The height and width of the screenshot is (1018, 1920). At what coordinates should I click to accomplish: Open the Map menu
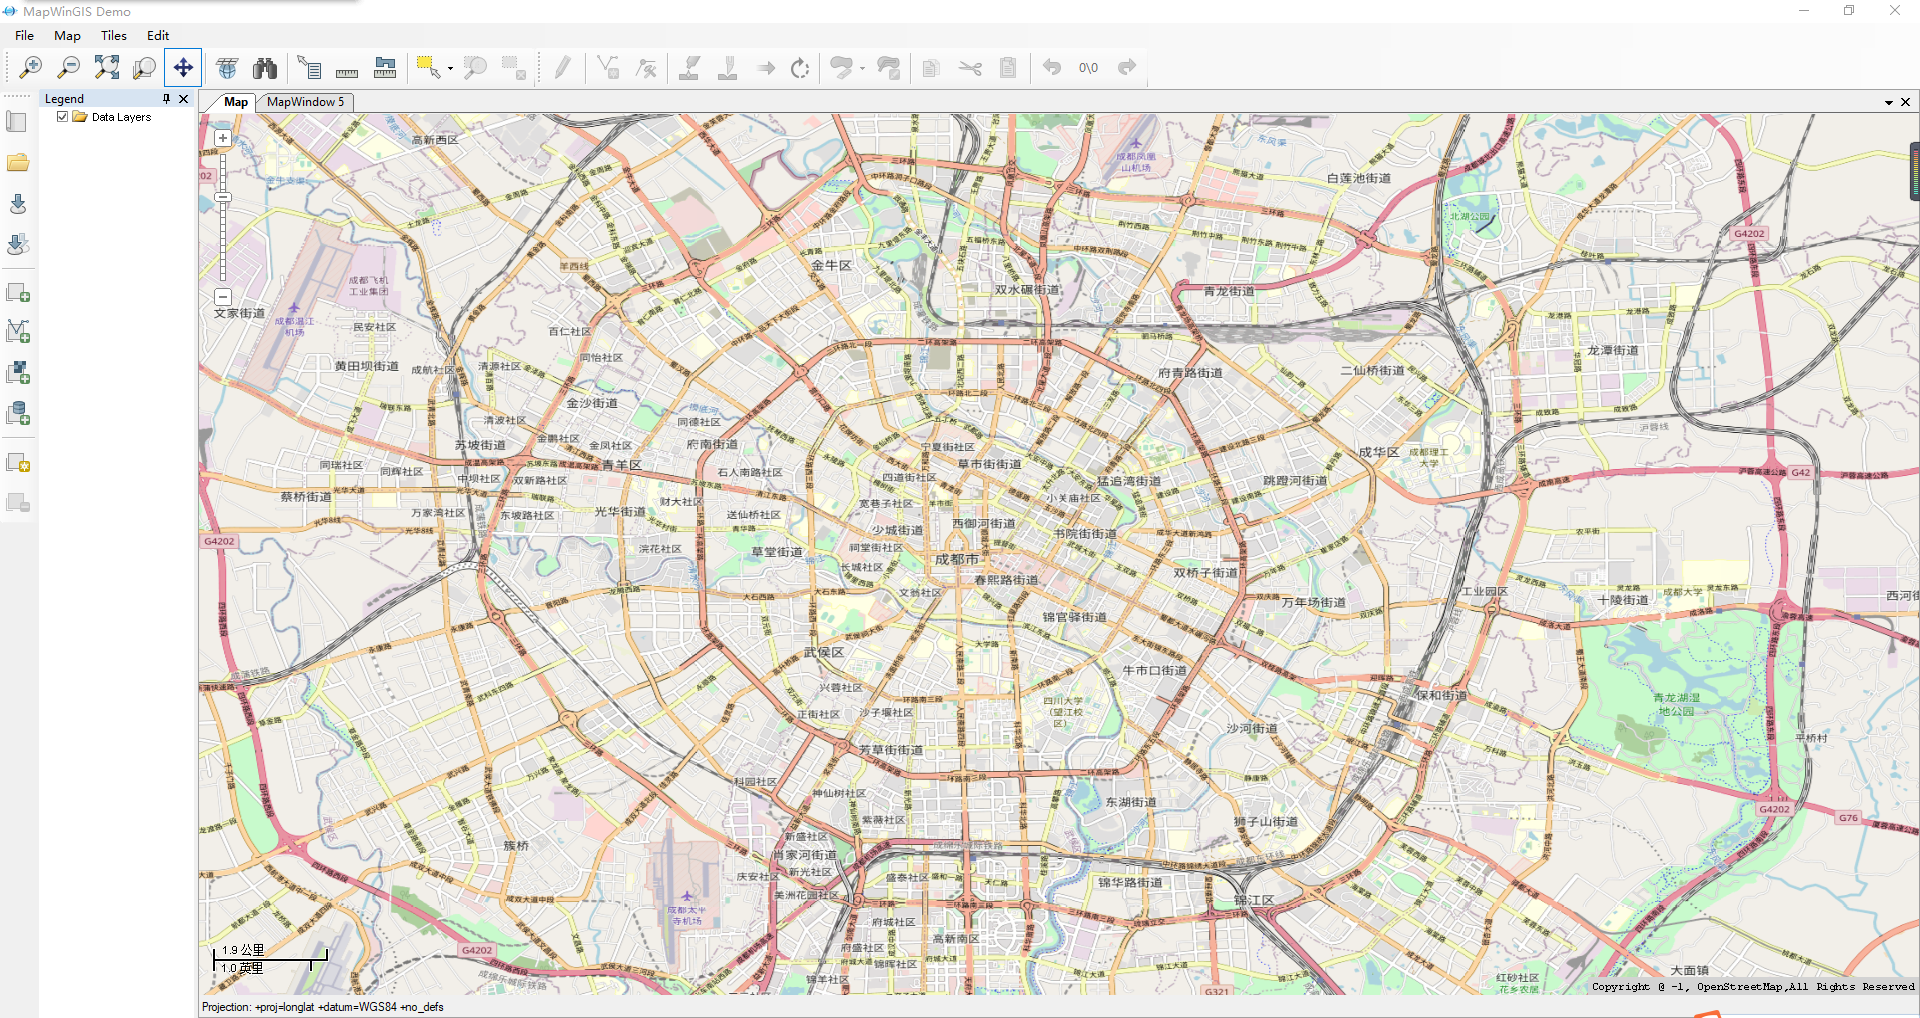click(x=67, y=35)
